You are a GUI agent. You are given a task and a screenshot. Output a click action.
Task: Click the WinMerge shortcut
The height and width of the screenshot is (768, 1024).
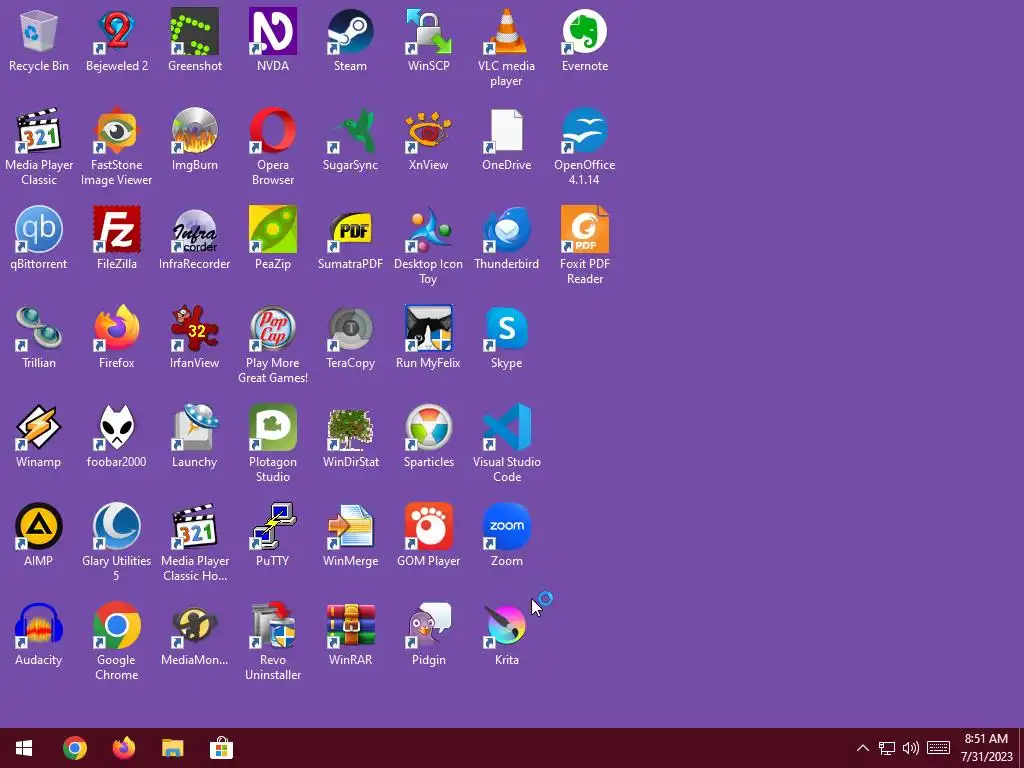[x=350, y=526]
